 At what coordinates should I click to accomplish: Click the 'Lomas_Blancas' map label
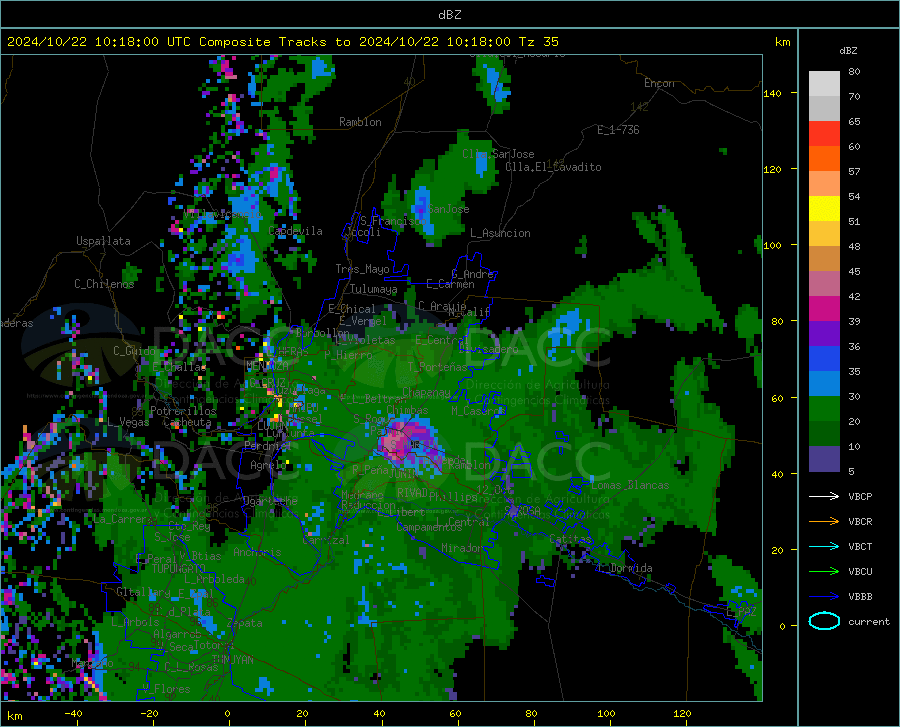(x=630, y=485)
